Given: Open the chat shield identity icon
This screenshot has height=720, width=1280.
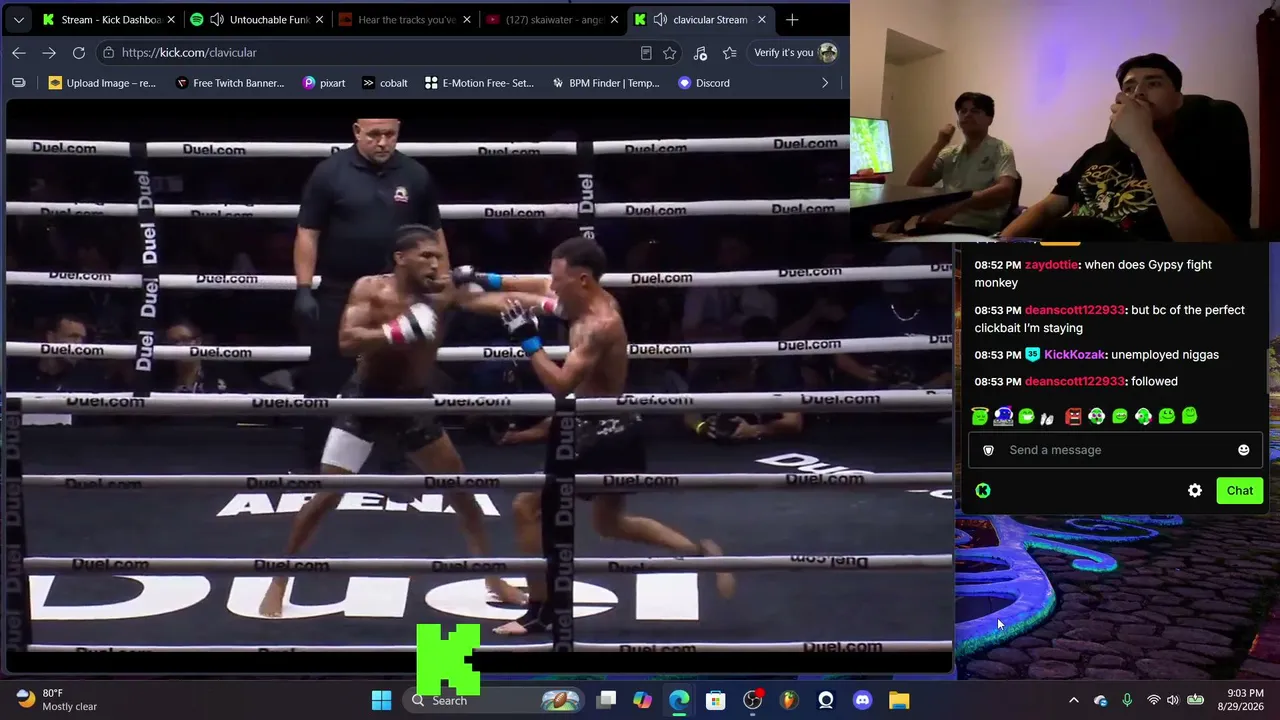Looking at the screenshot, I should point(989,450).
